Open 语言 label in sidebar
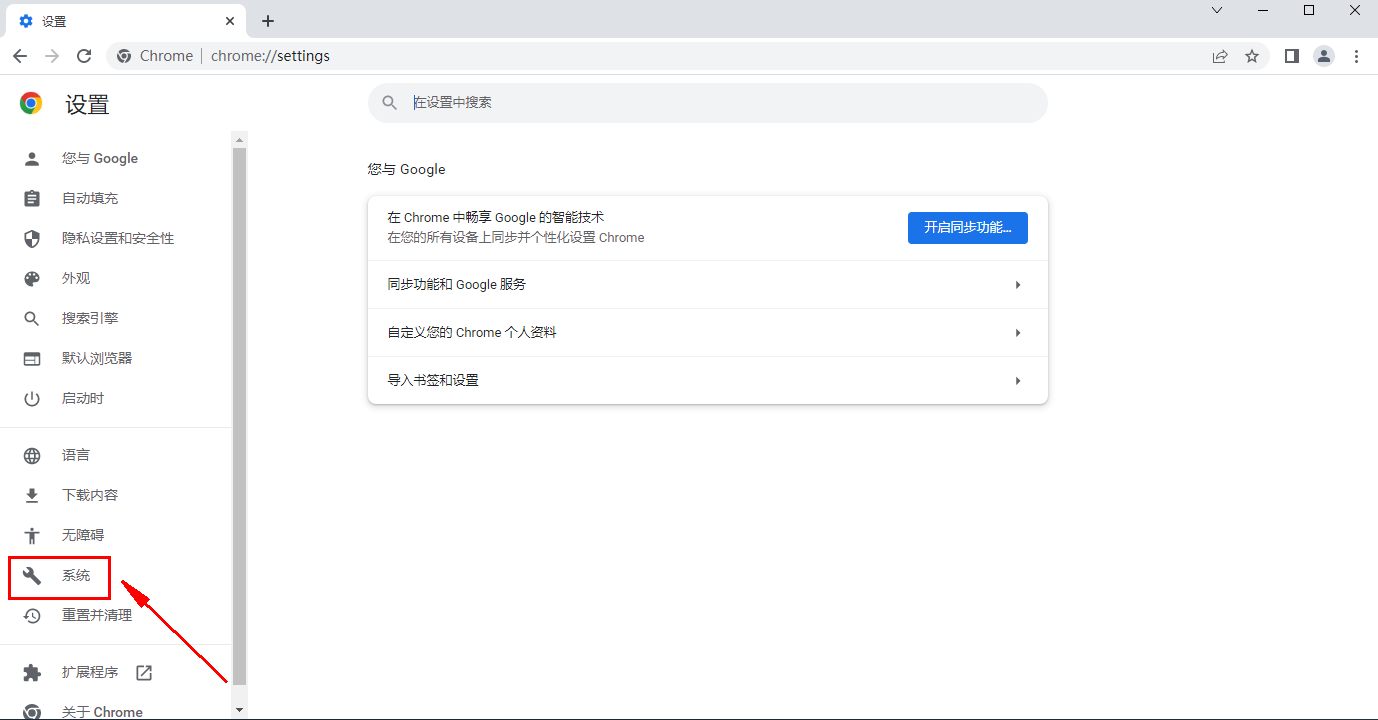 point(76,455)
